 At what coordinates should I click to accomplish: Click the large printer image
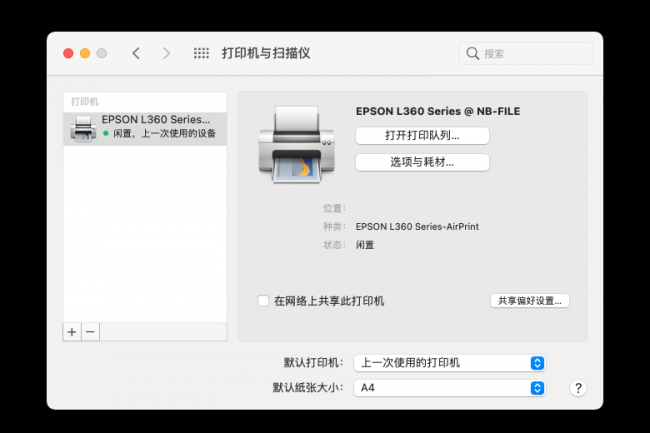pos(296,144)
